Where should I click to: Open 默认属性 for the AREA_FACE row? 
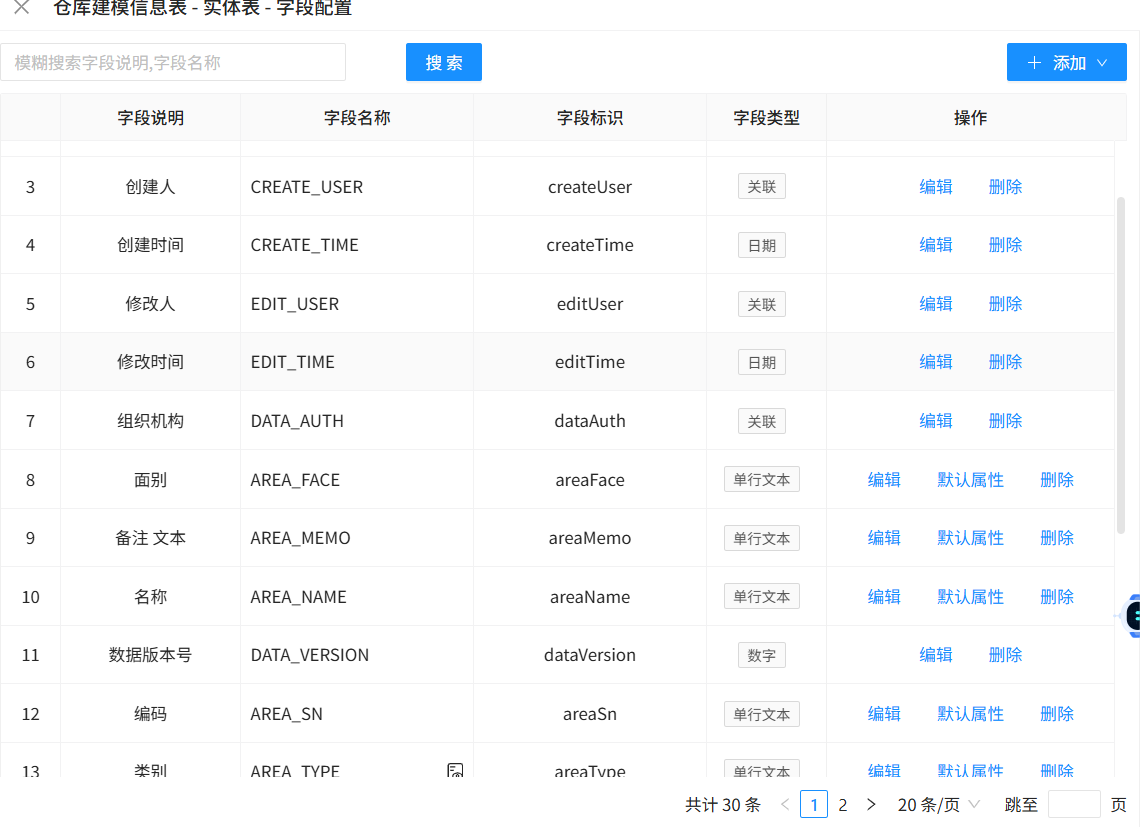pyautogui.click(x=970, y=480)
